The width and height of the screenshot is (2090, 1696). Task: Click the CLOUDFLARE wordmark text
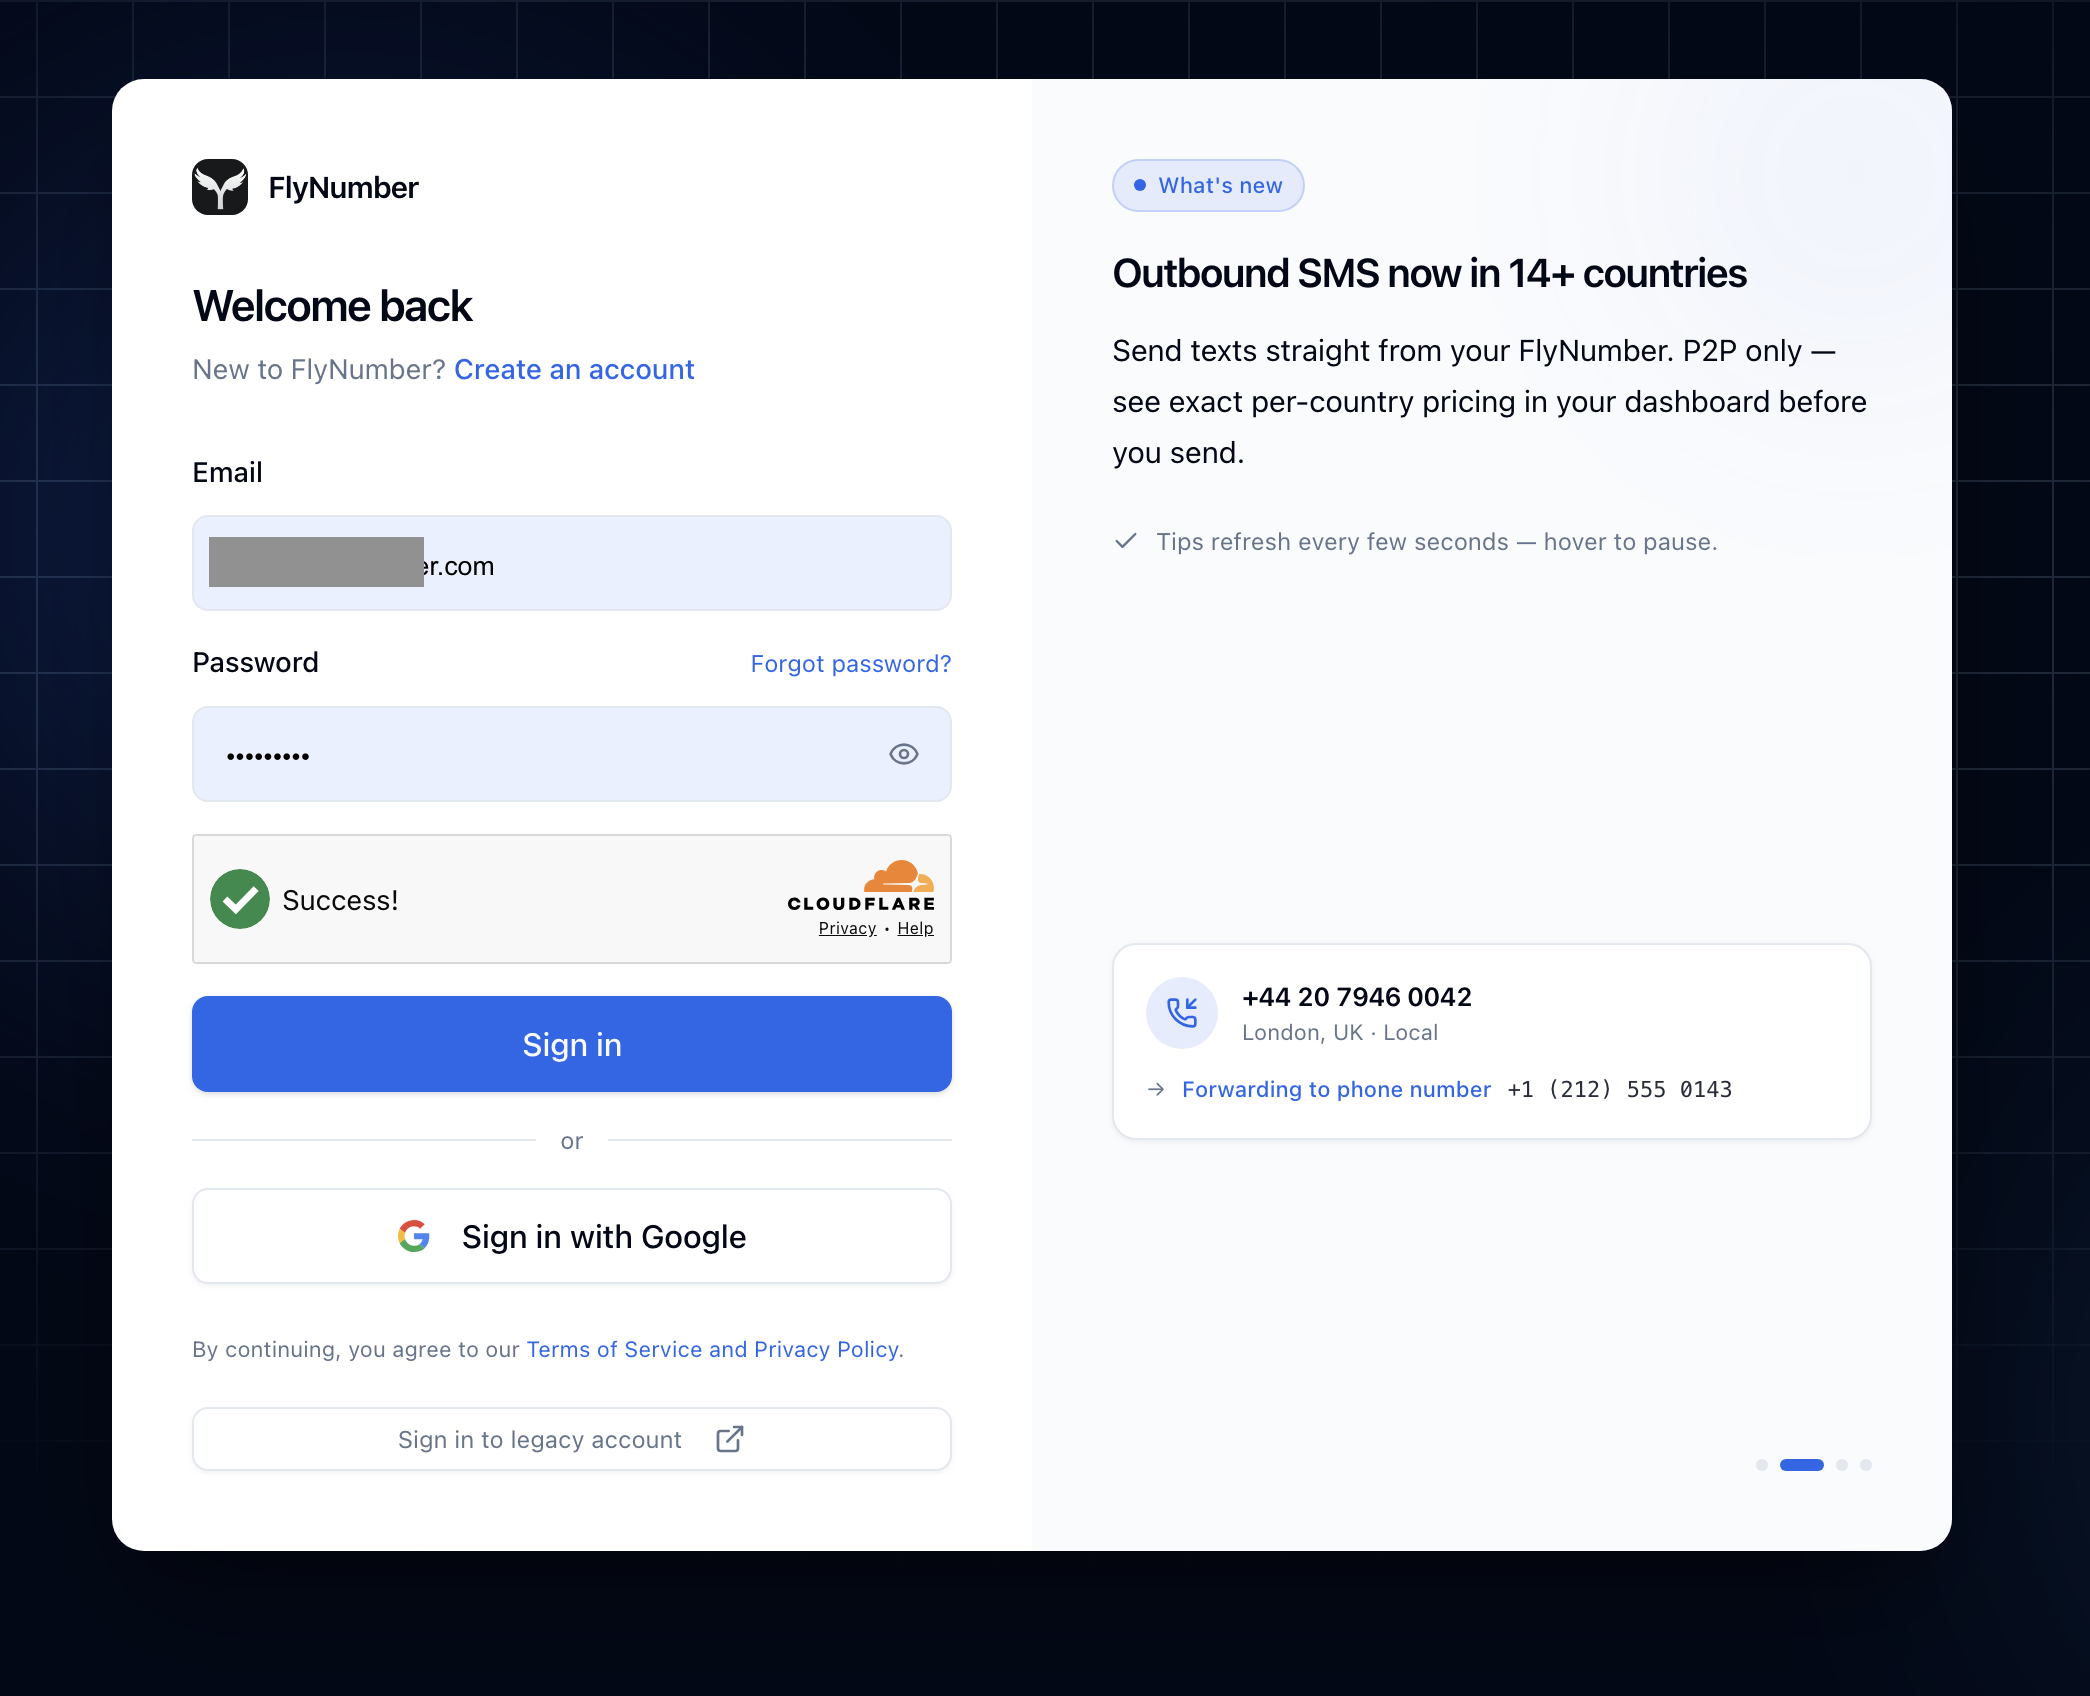click(x=861, y=904)
